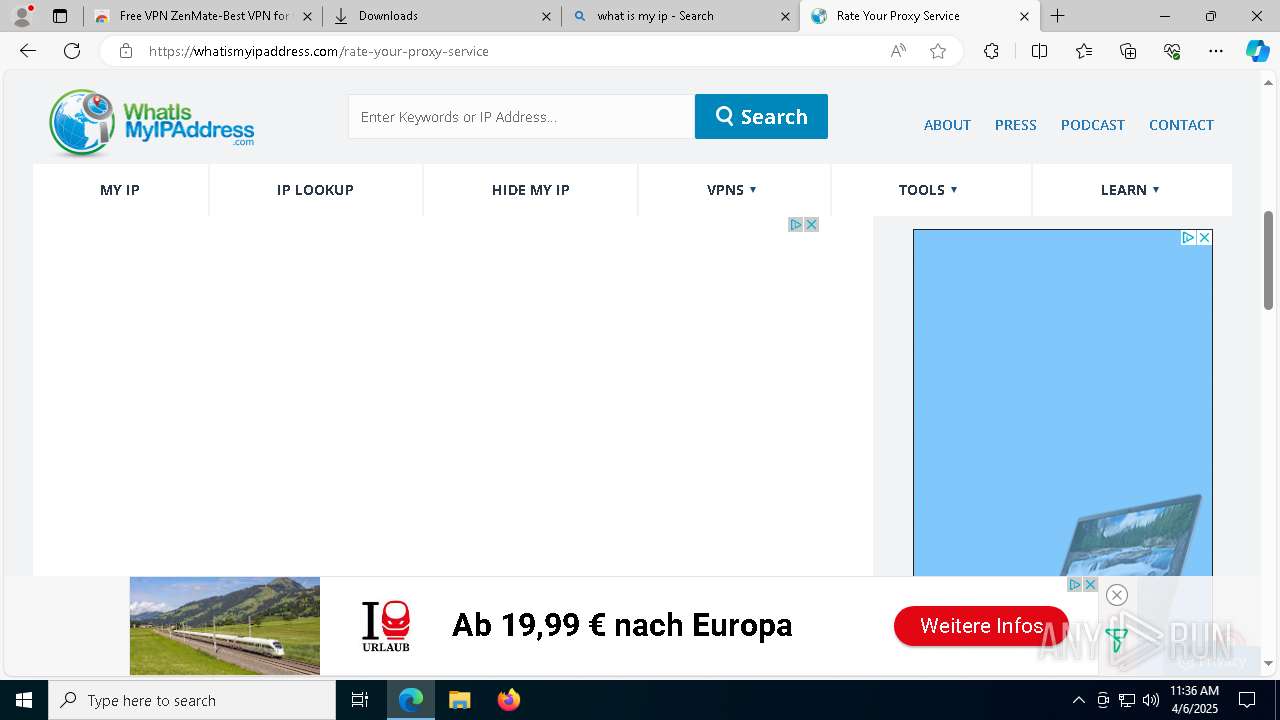Open the notification center
This screenshot has width=1280, height=720.
tap(1247, 700)
